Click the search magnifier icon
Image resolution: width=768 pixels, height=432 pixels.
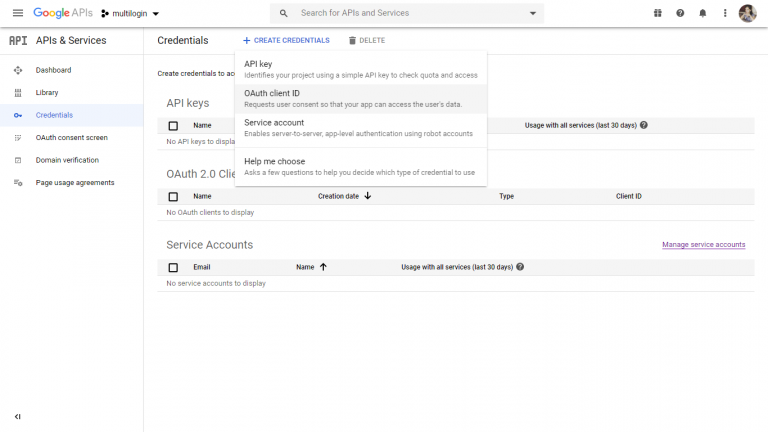pos(284,13)
